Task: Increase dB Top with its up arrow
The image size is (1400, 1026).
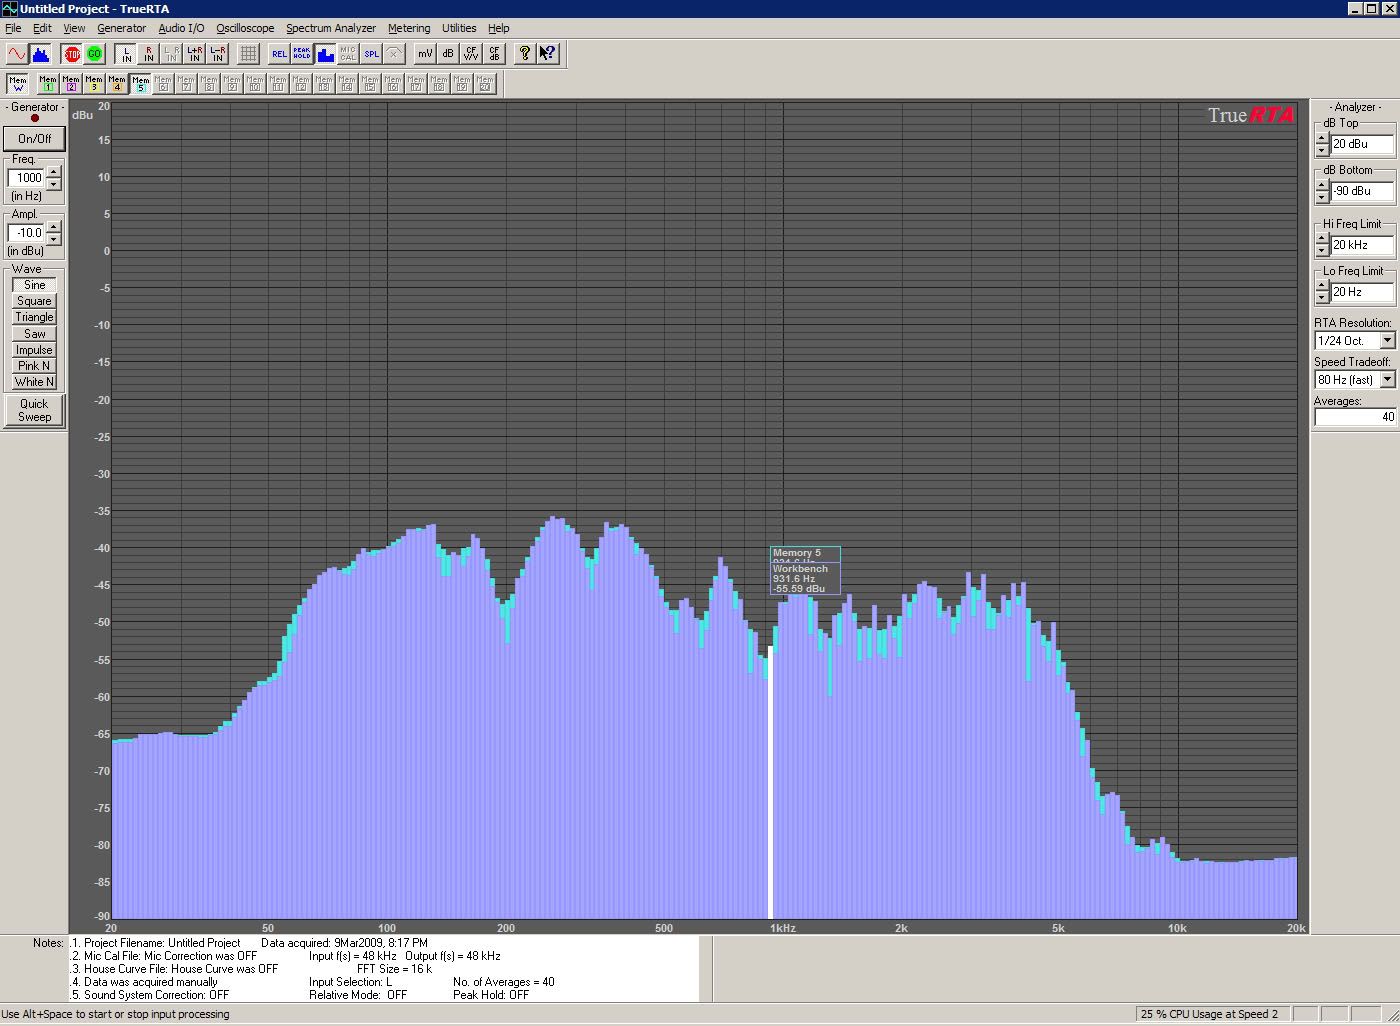Action: click(x=1322, y=138)
